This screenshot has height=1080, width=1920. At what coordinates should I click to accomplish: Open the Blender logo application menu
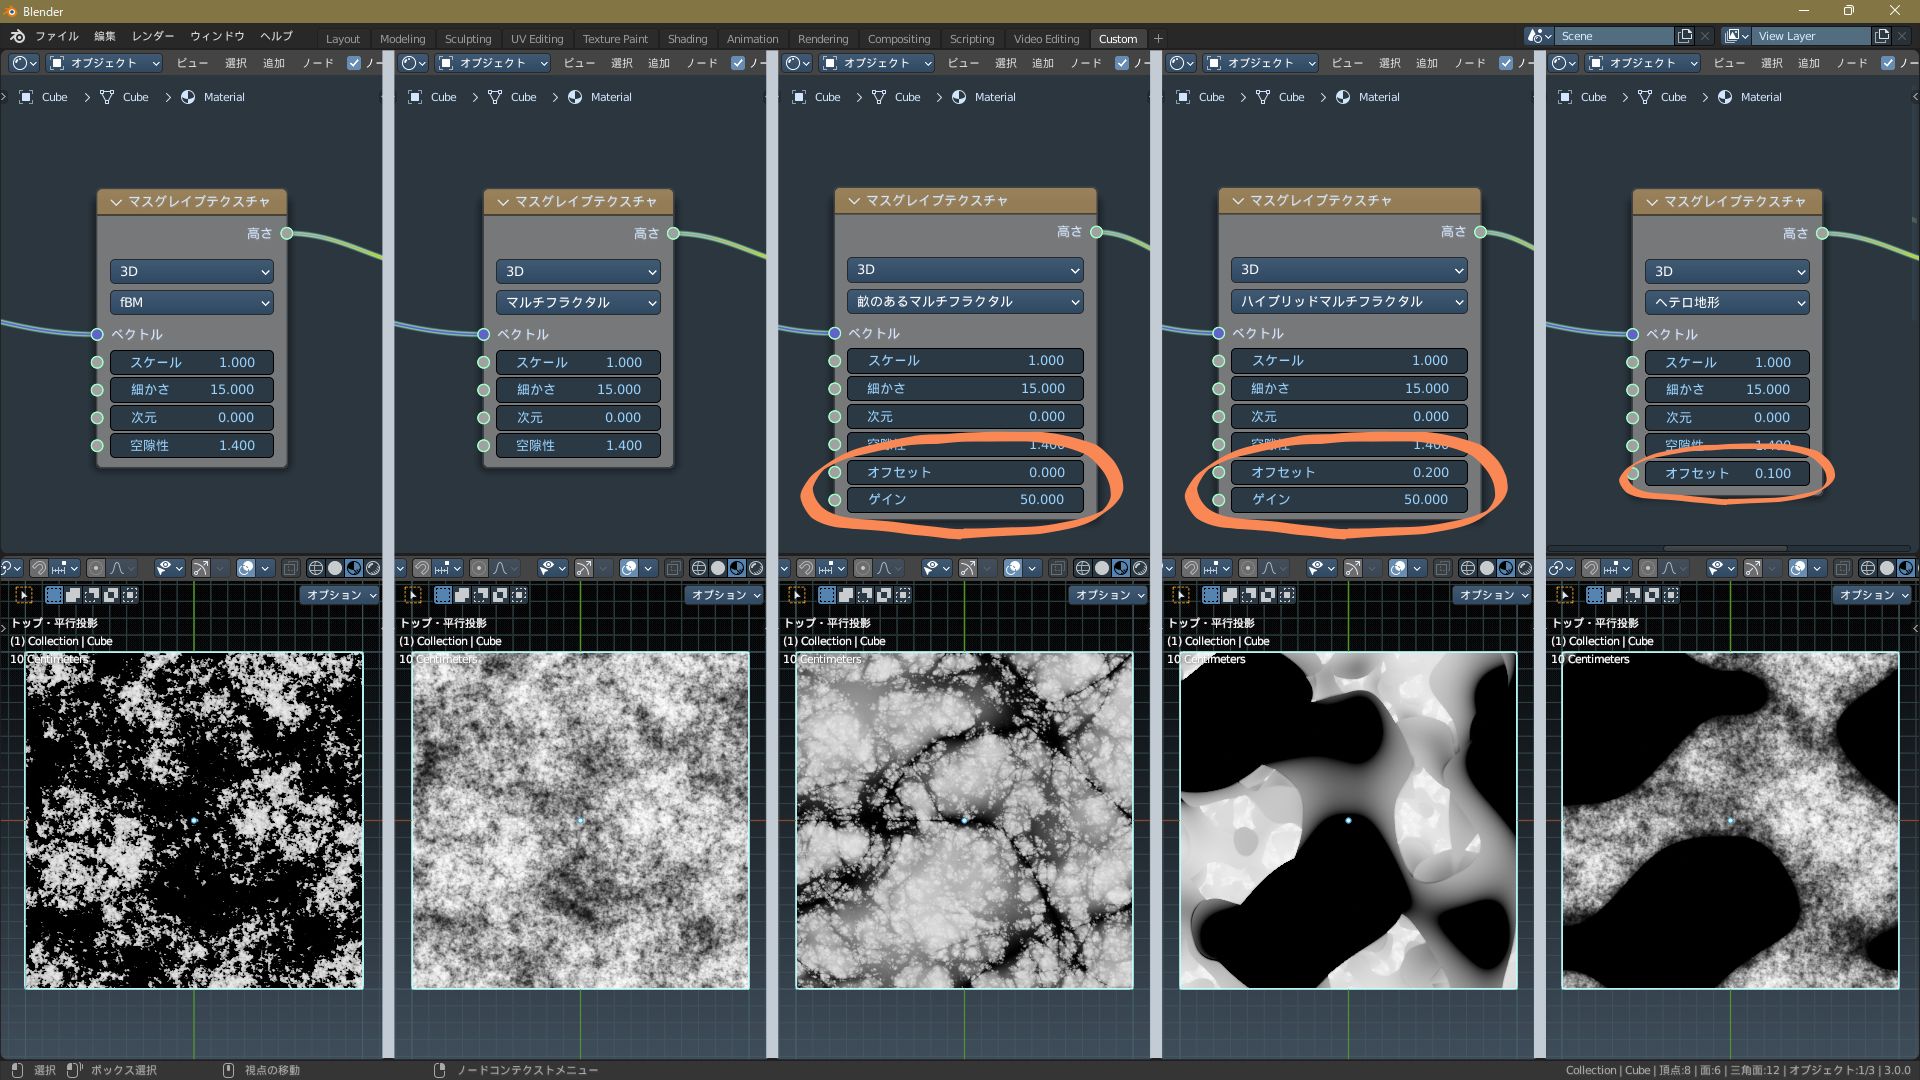(x=17, y=37)
